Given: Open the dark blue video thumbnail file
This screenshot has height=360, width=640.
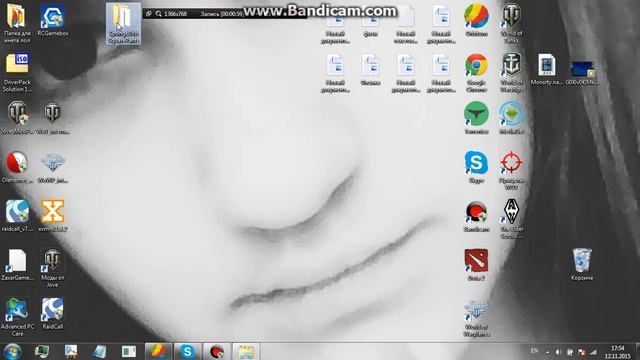Looking at the screenshot, I should [582, 73].
